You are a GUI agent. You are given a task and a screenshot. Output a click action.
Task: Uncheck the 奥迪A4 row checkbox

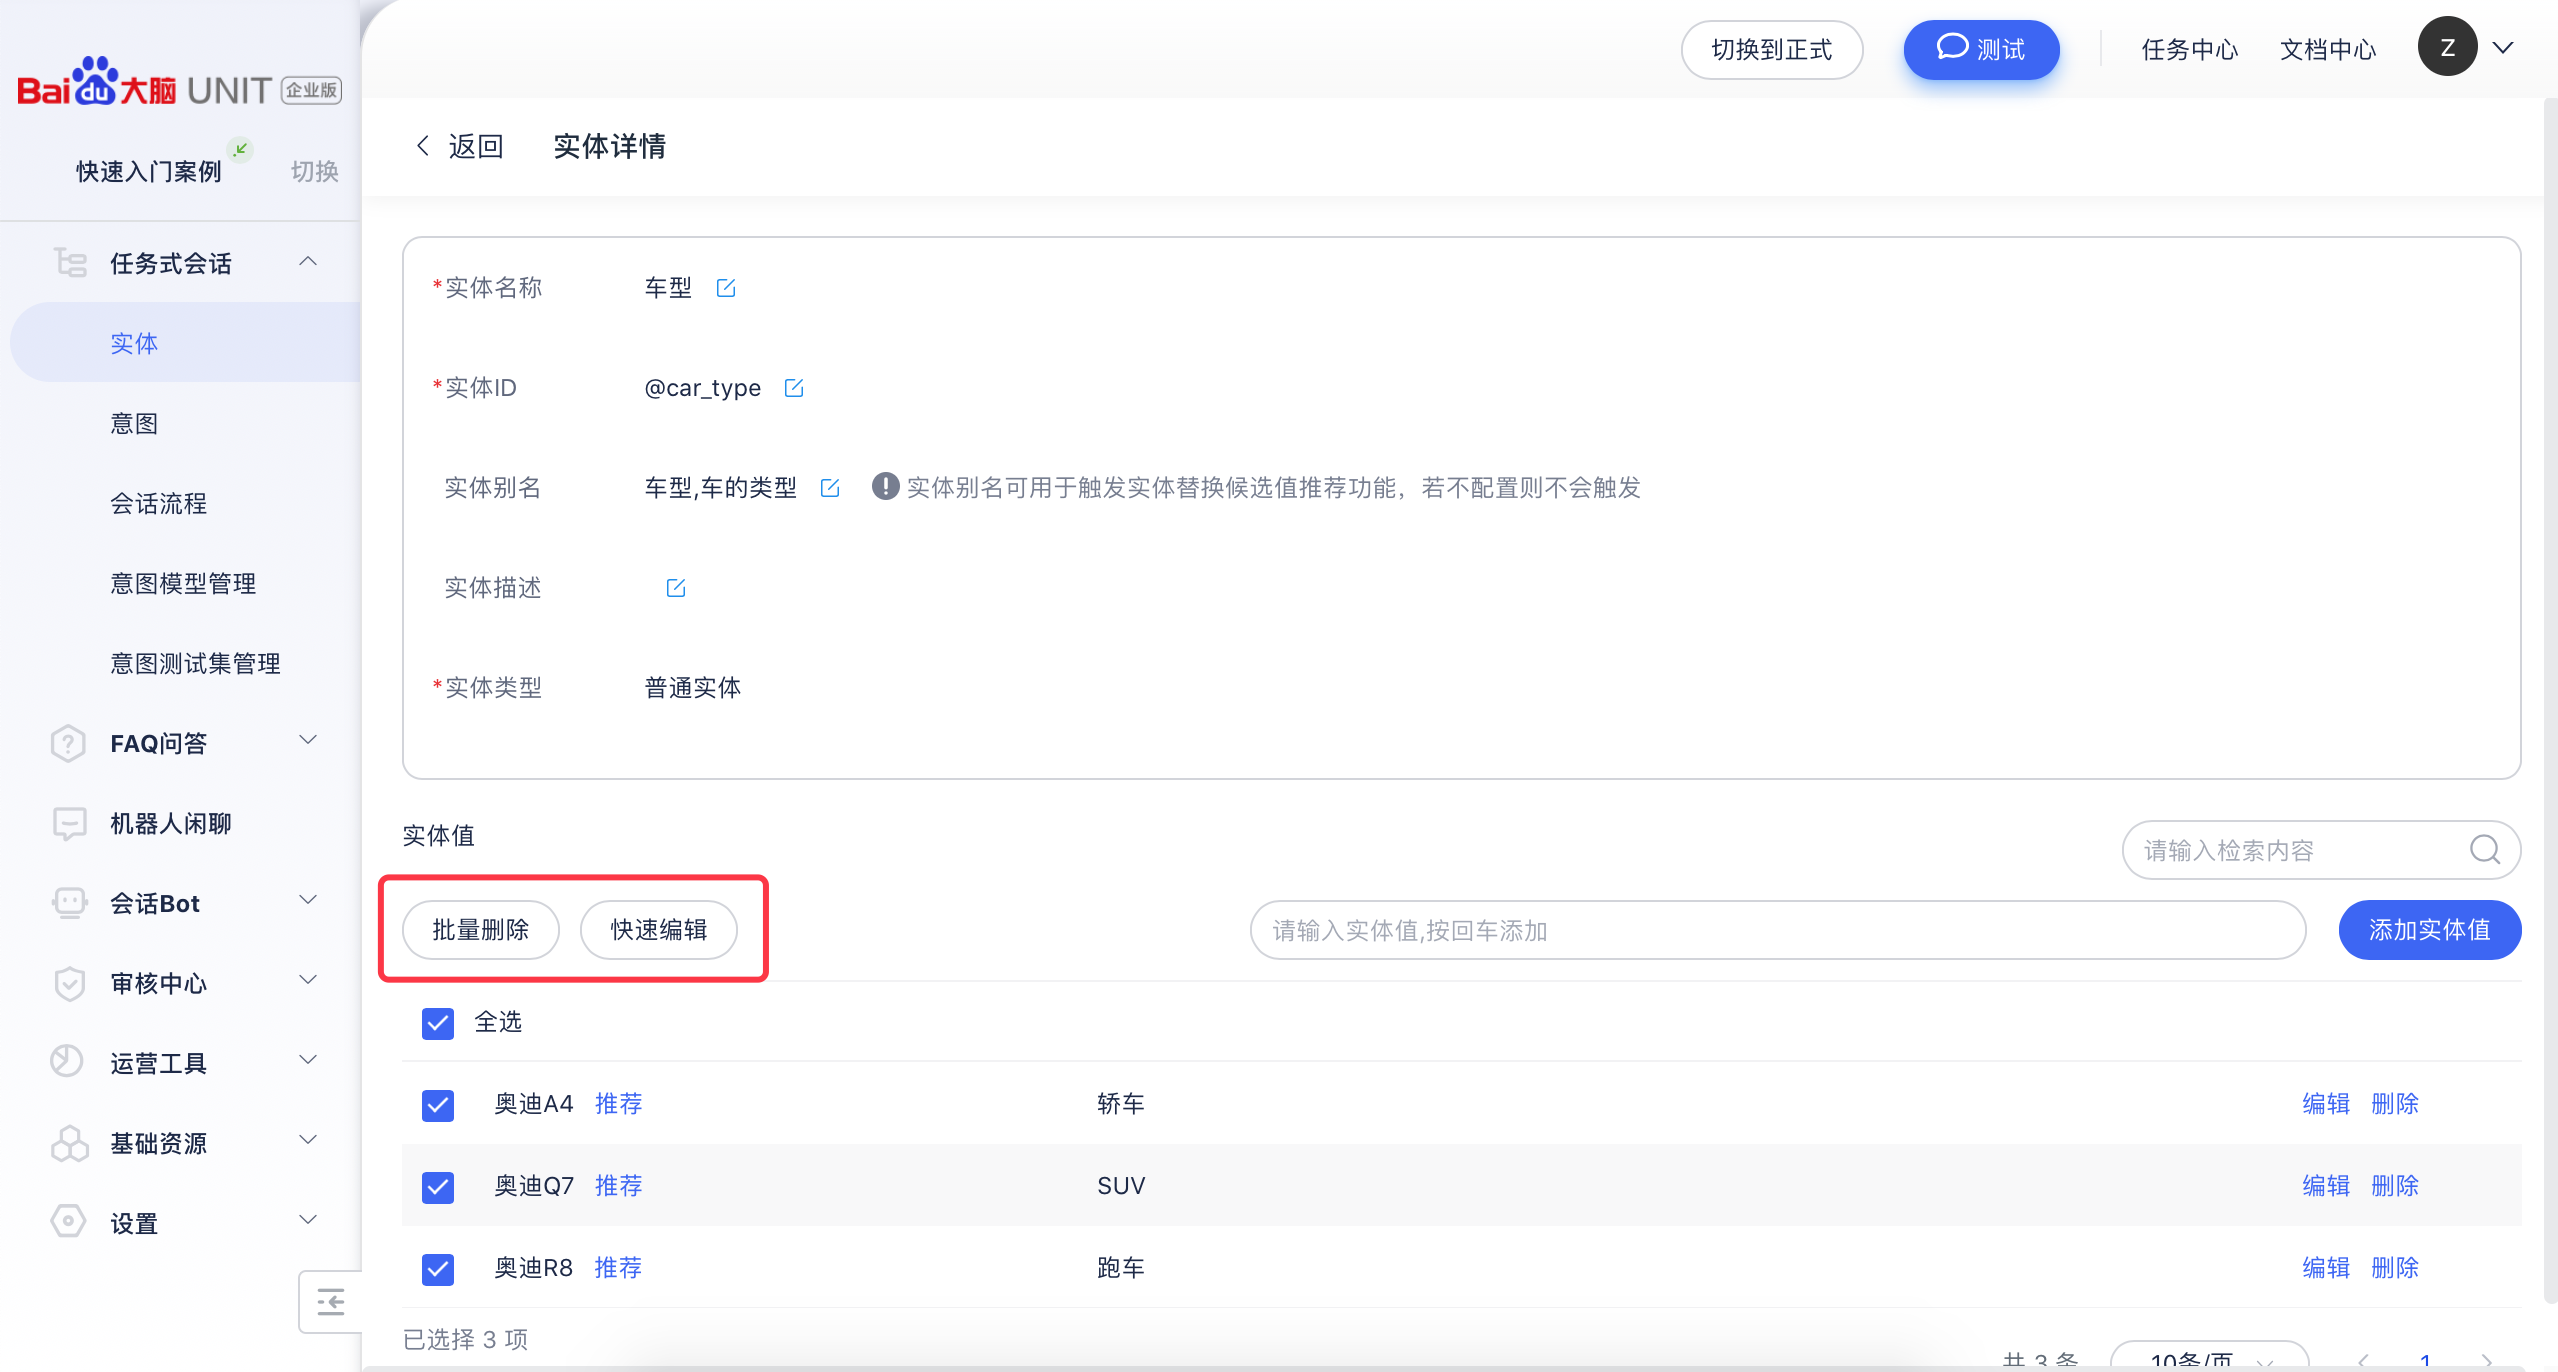438,1104
